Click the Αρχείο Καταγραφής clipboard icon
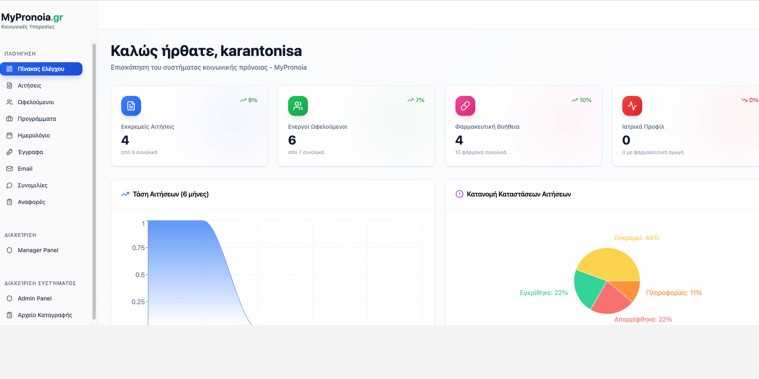Image resolution: width=759 pixels, height=379 pixels. [9, 315]
